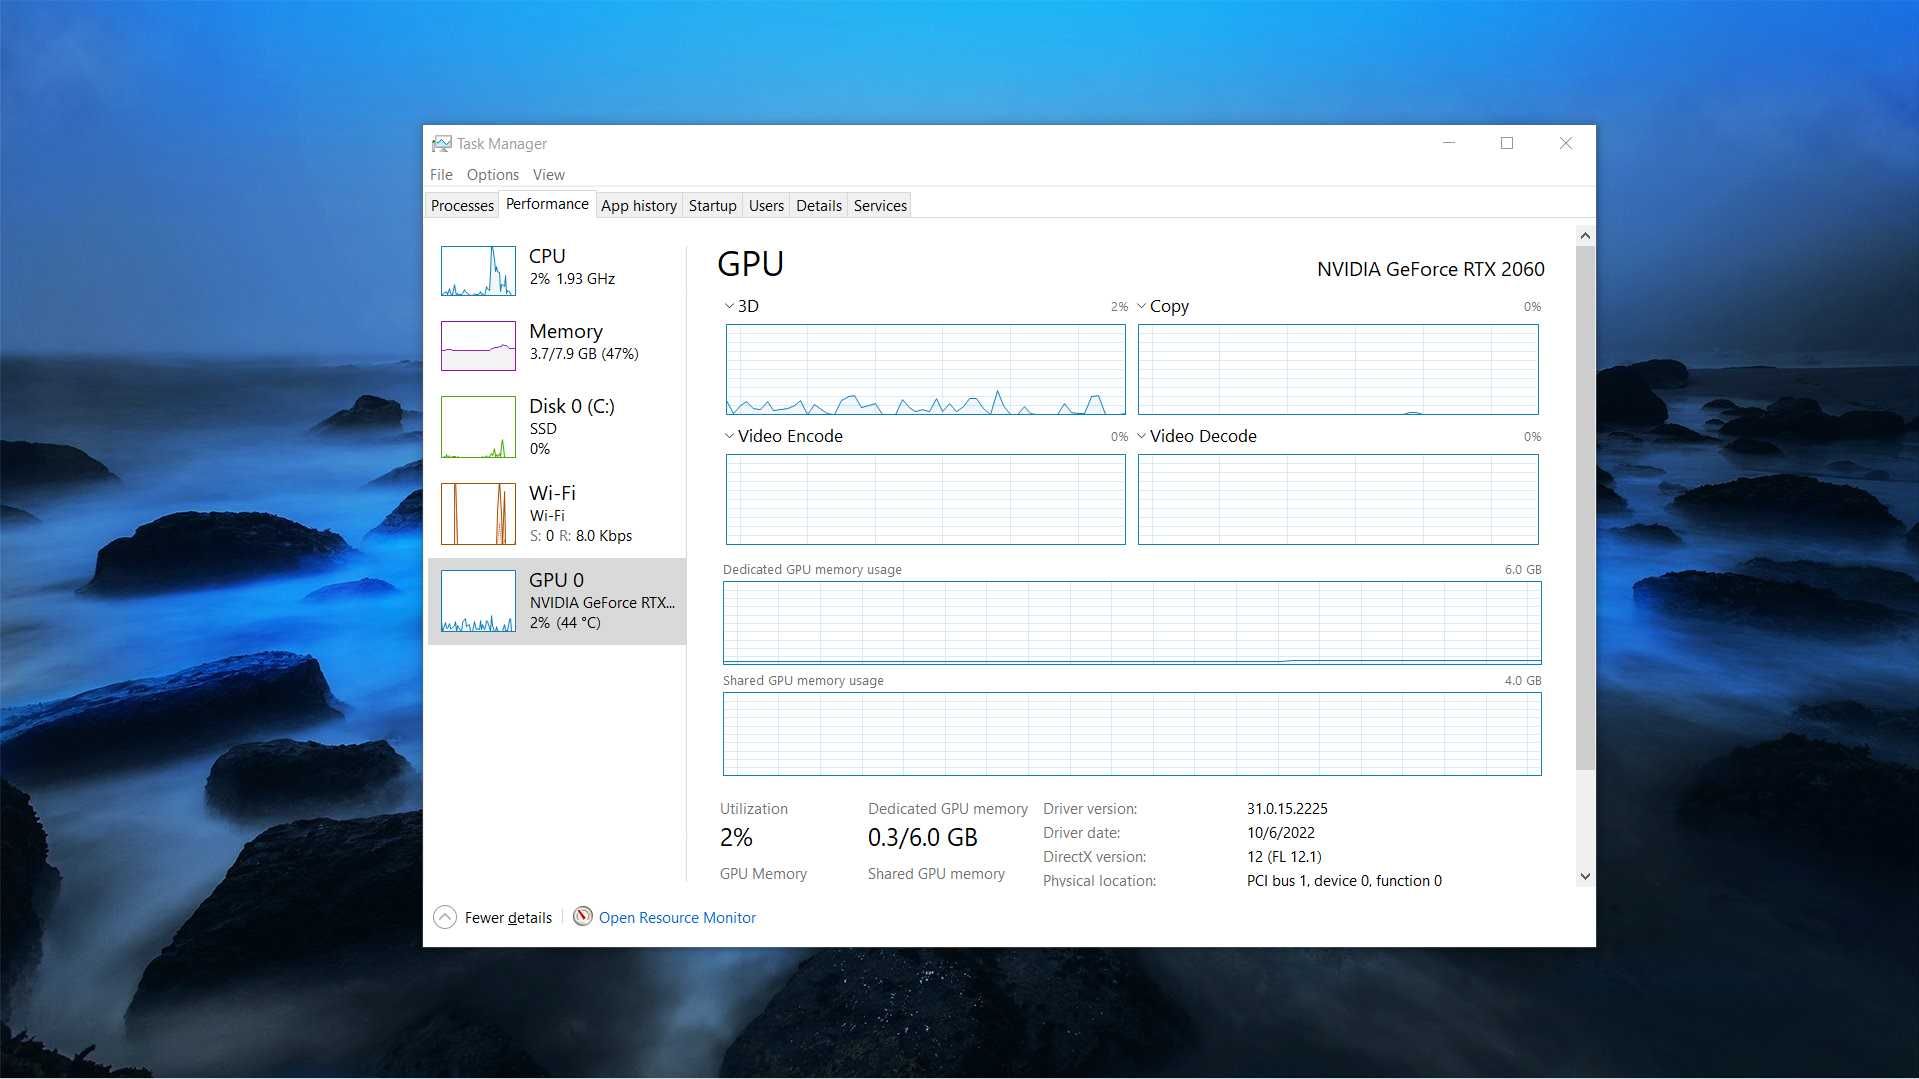1919x1079 pixels.
Task: Switch to the Details tab
Action: (x=818, y=205)
